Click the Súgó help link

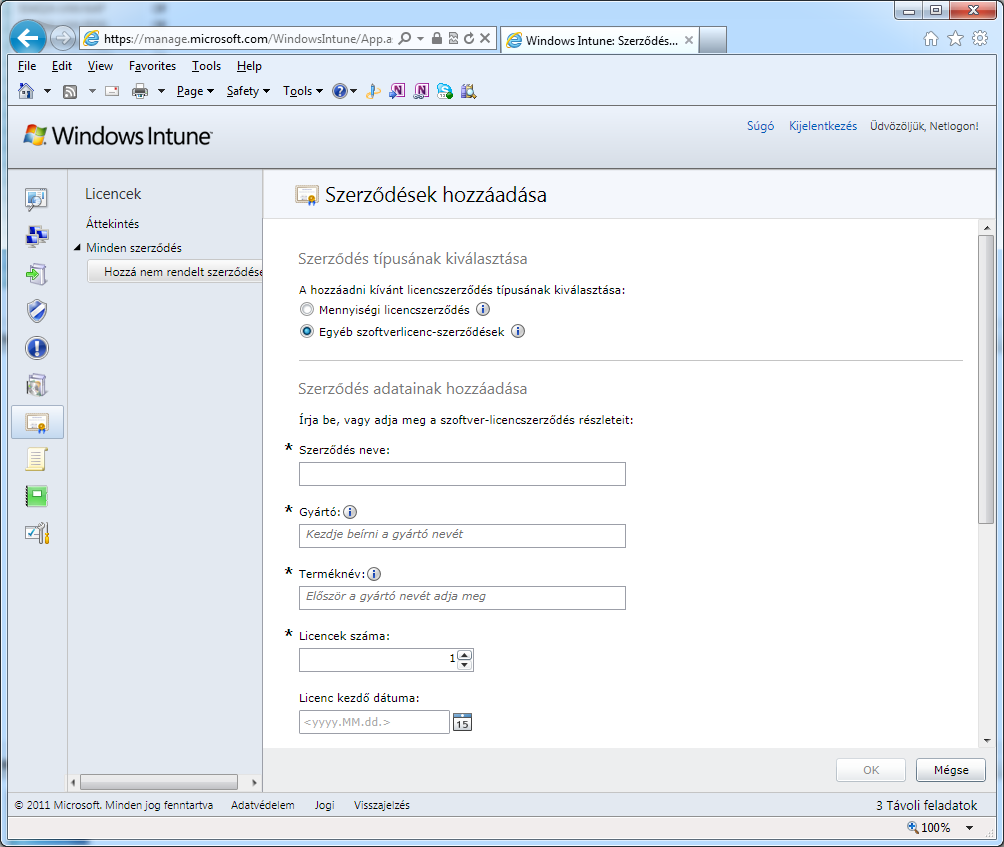click(x=761, y=126)
